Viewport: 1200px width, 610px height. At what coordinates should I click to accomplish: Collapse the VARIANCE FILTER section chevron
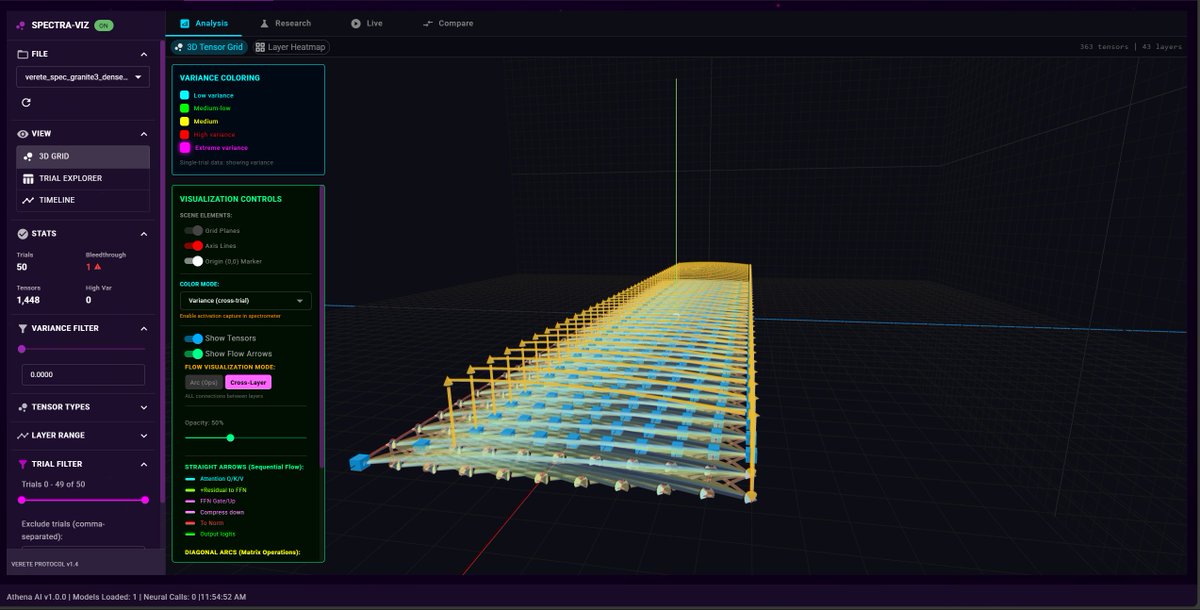coord(143,328)
